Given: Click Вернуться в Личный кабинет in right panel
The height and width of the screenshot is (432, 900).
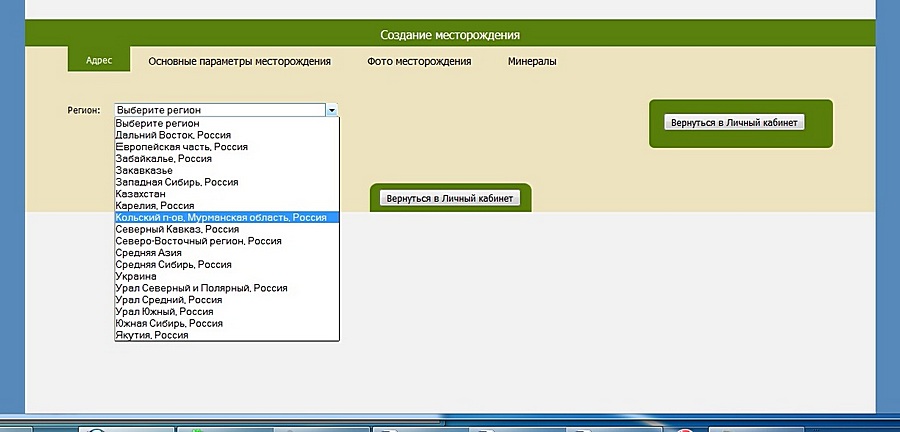Looking at the screenshot, I should pyautogui.click(x=734, y=123).
